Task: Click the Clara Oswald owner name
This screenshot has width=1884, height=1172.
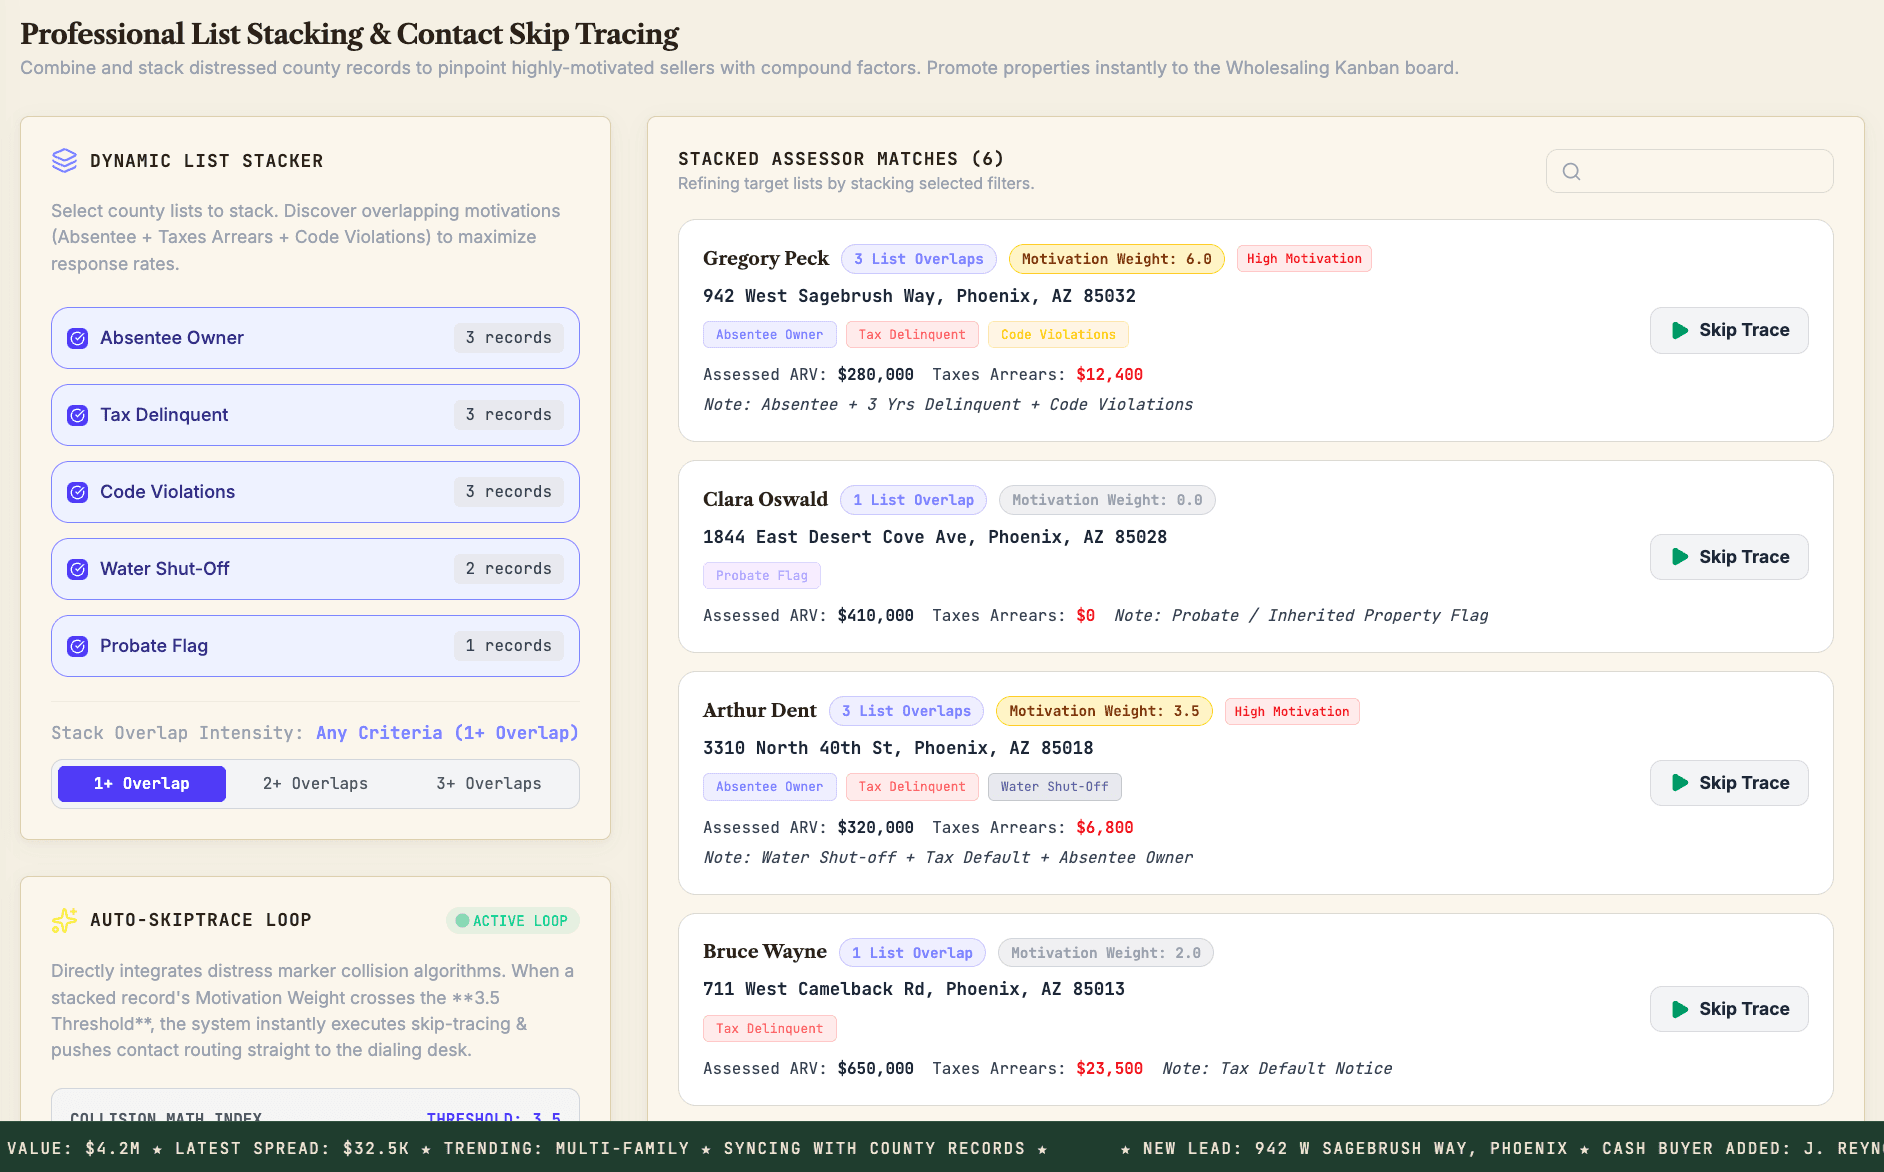Action: [765, 499]
